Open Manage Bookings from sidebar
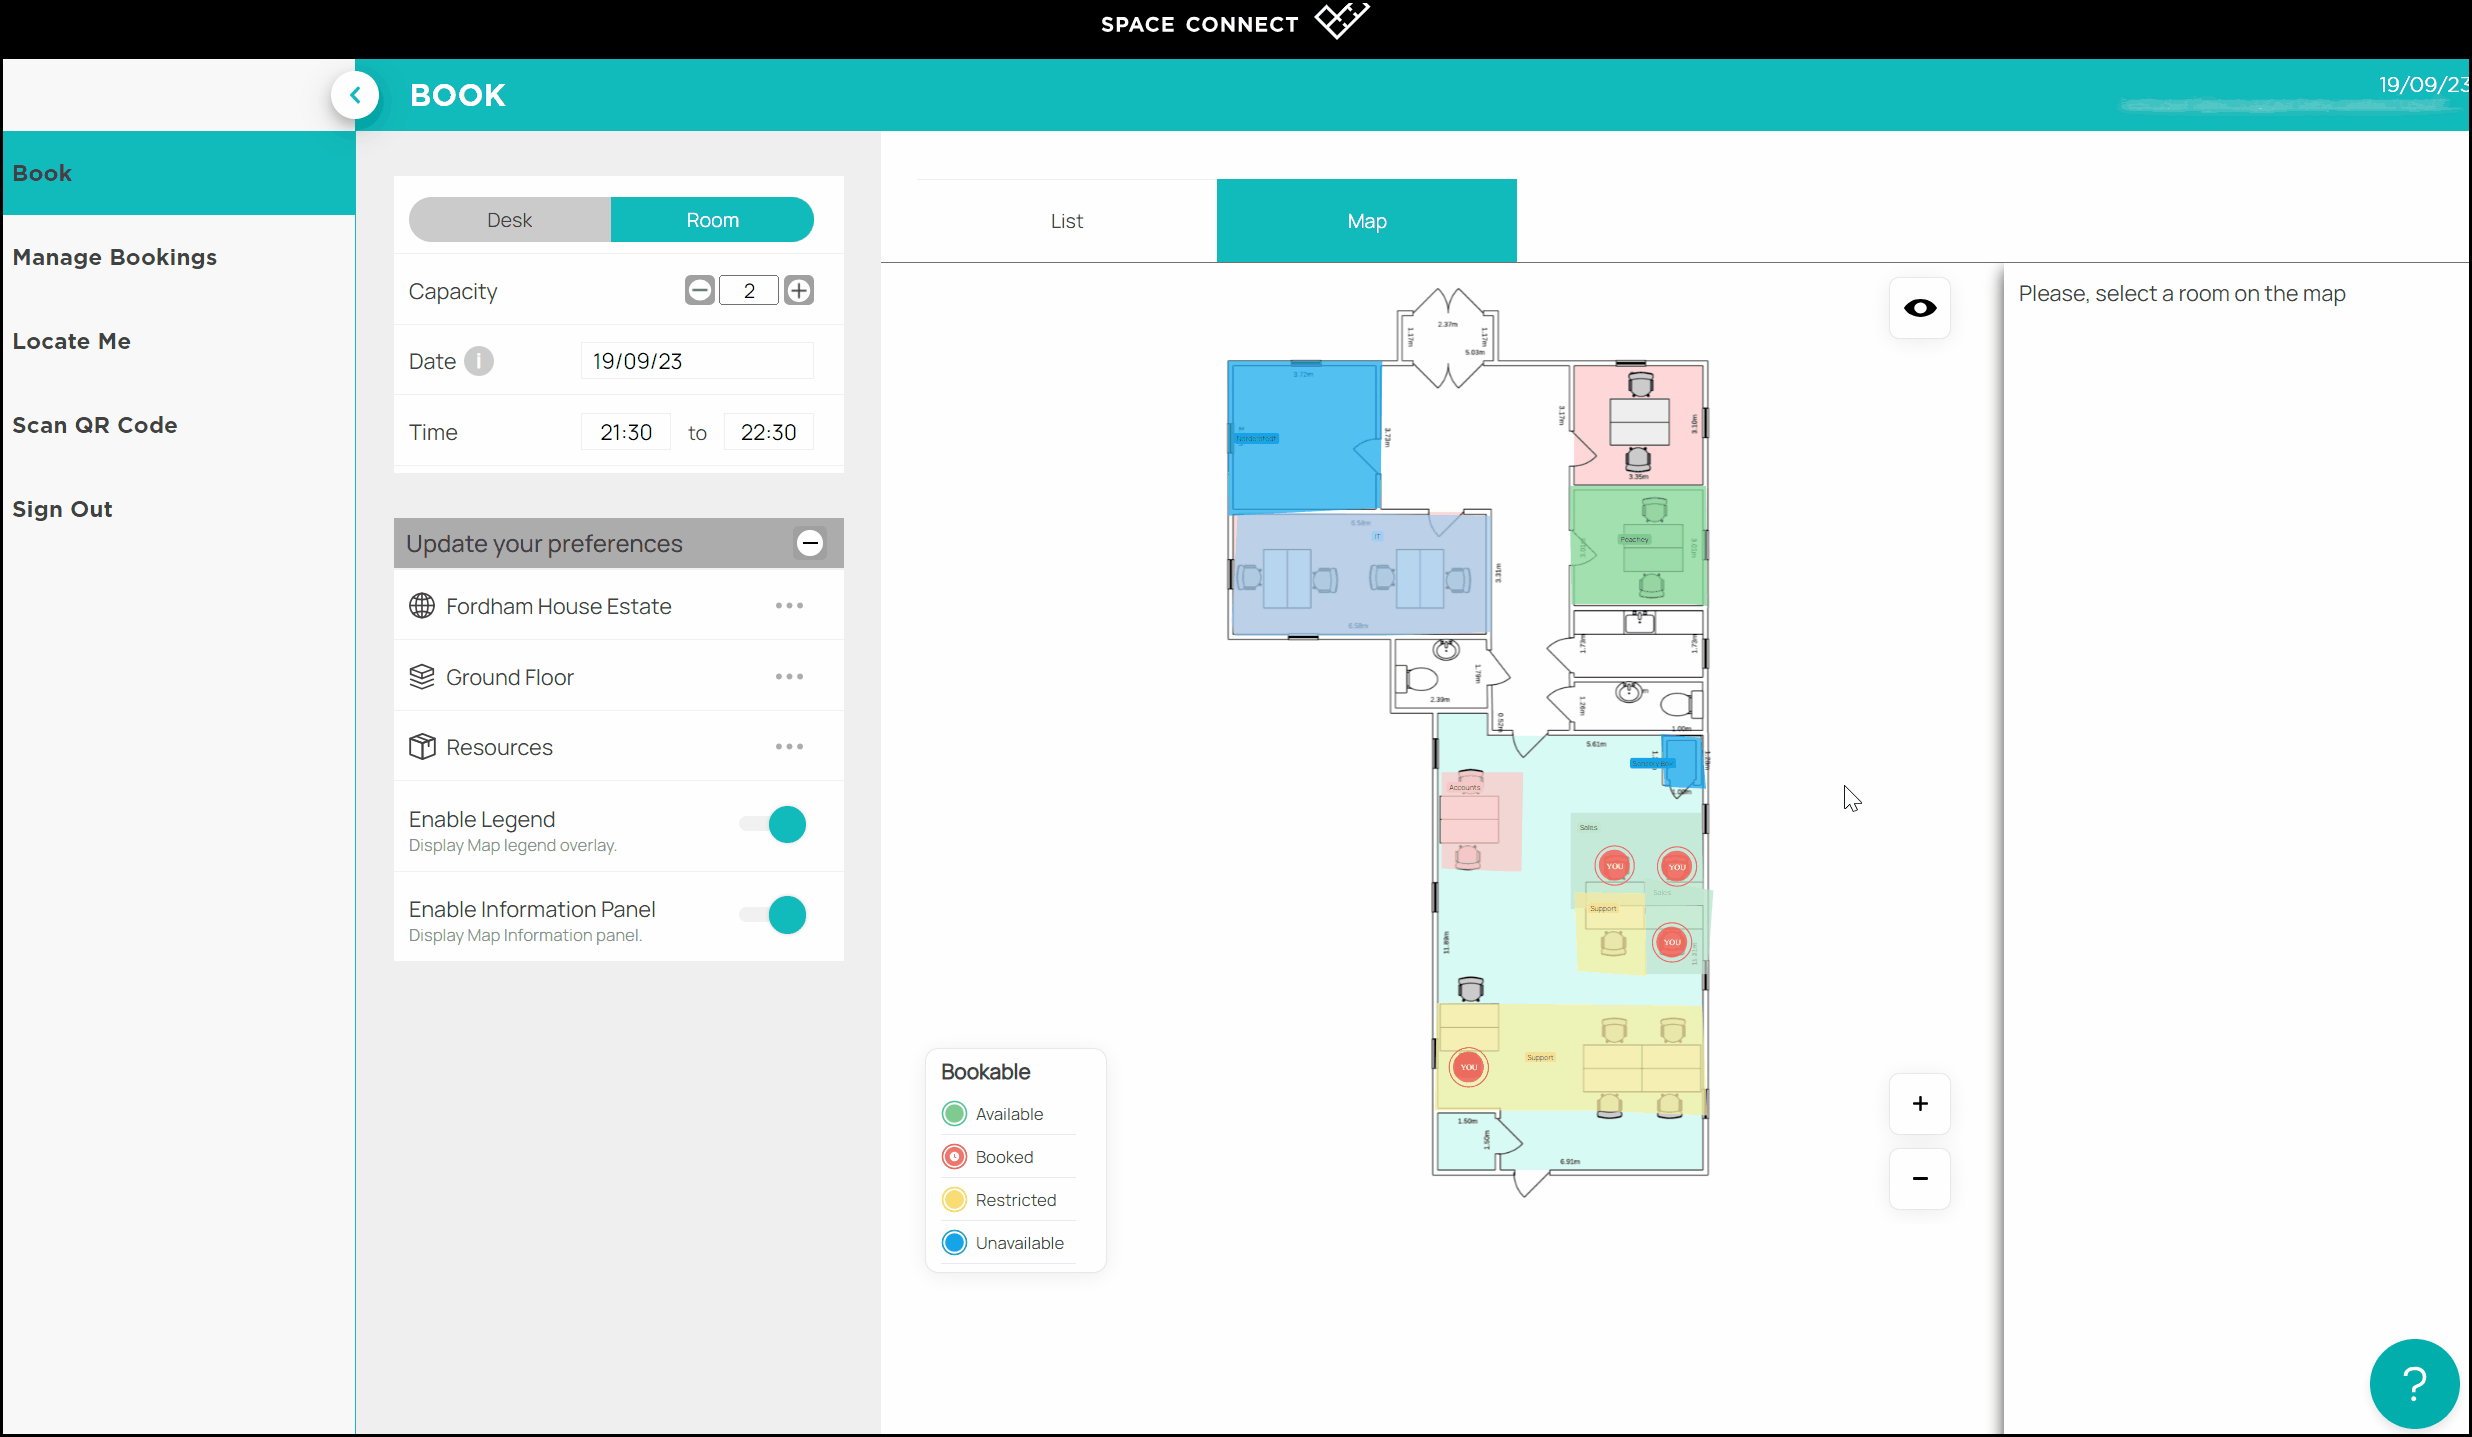 (115, 257)
